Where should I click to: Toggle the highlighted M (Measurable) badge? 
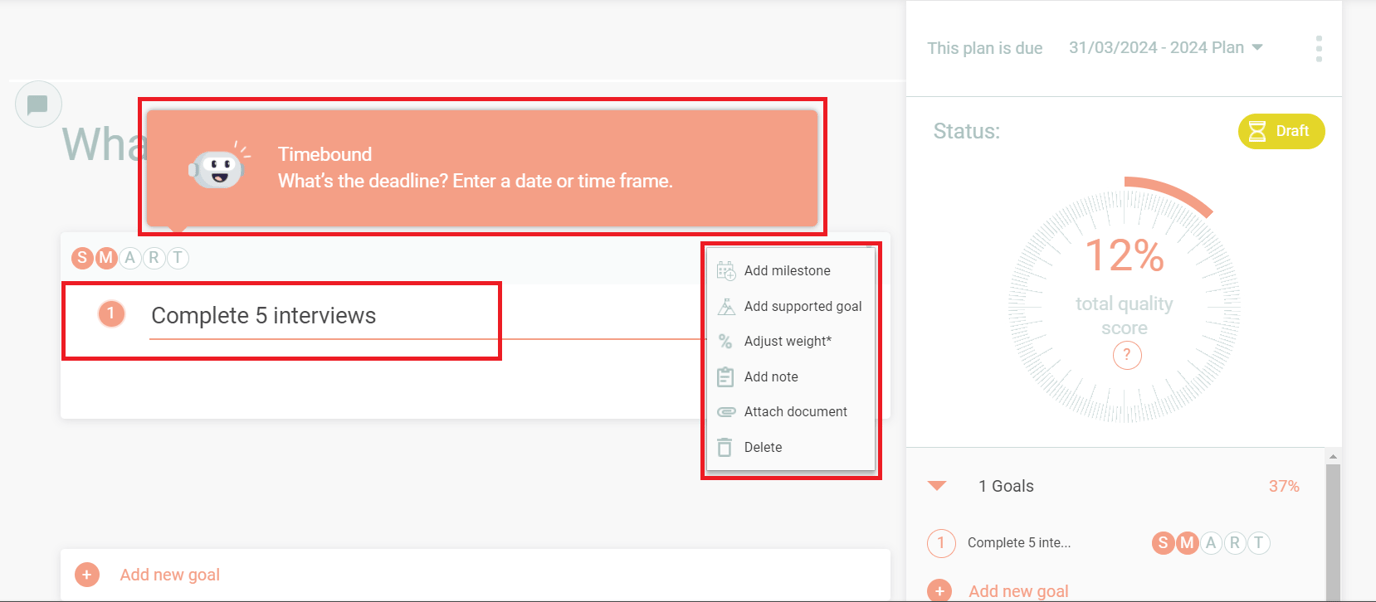click(x=104, y=258)
